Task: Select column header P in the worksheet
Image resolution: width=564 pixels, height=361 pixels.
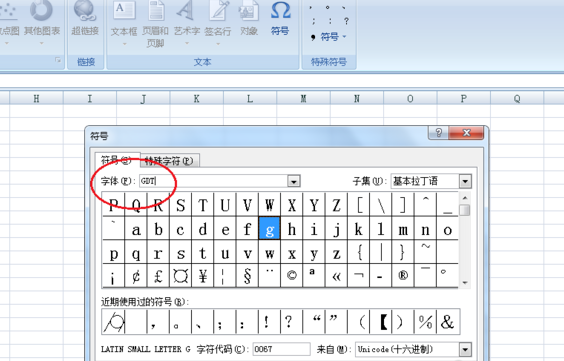Action: click(464, 99)
